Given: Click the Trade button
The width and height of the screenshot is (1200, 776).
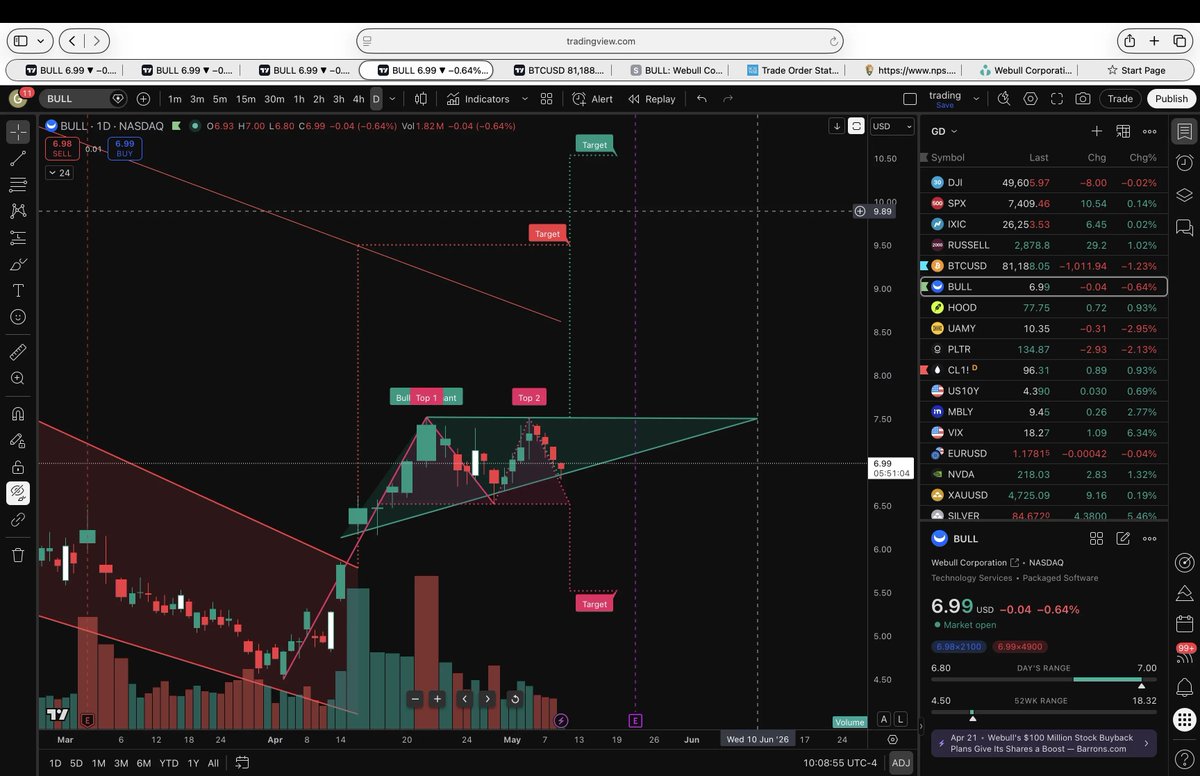Looking at the screenshot, I should tap(1120, 99).
